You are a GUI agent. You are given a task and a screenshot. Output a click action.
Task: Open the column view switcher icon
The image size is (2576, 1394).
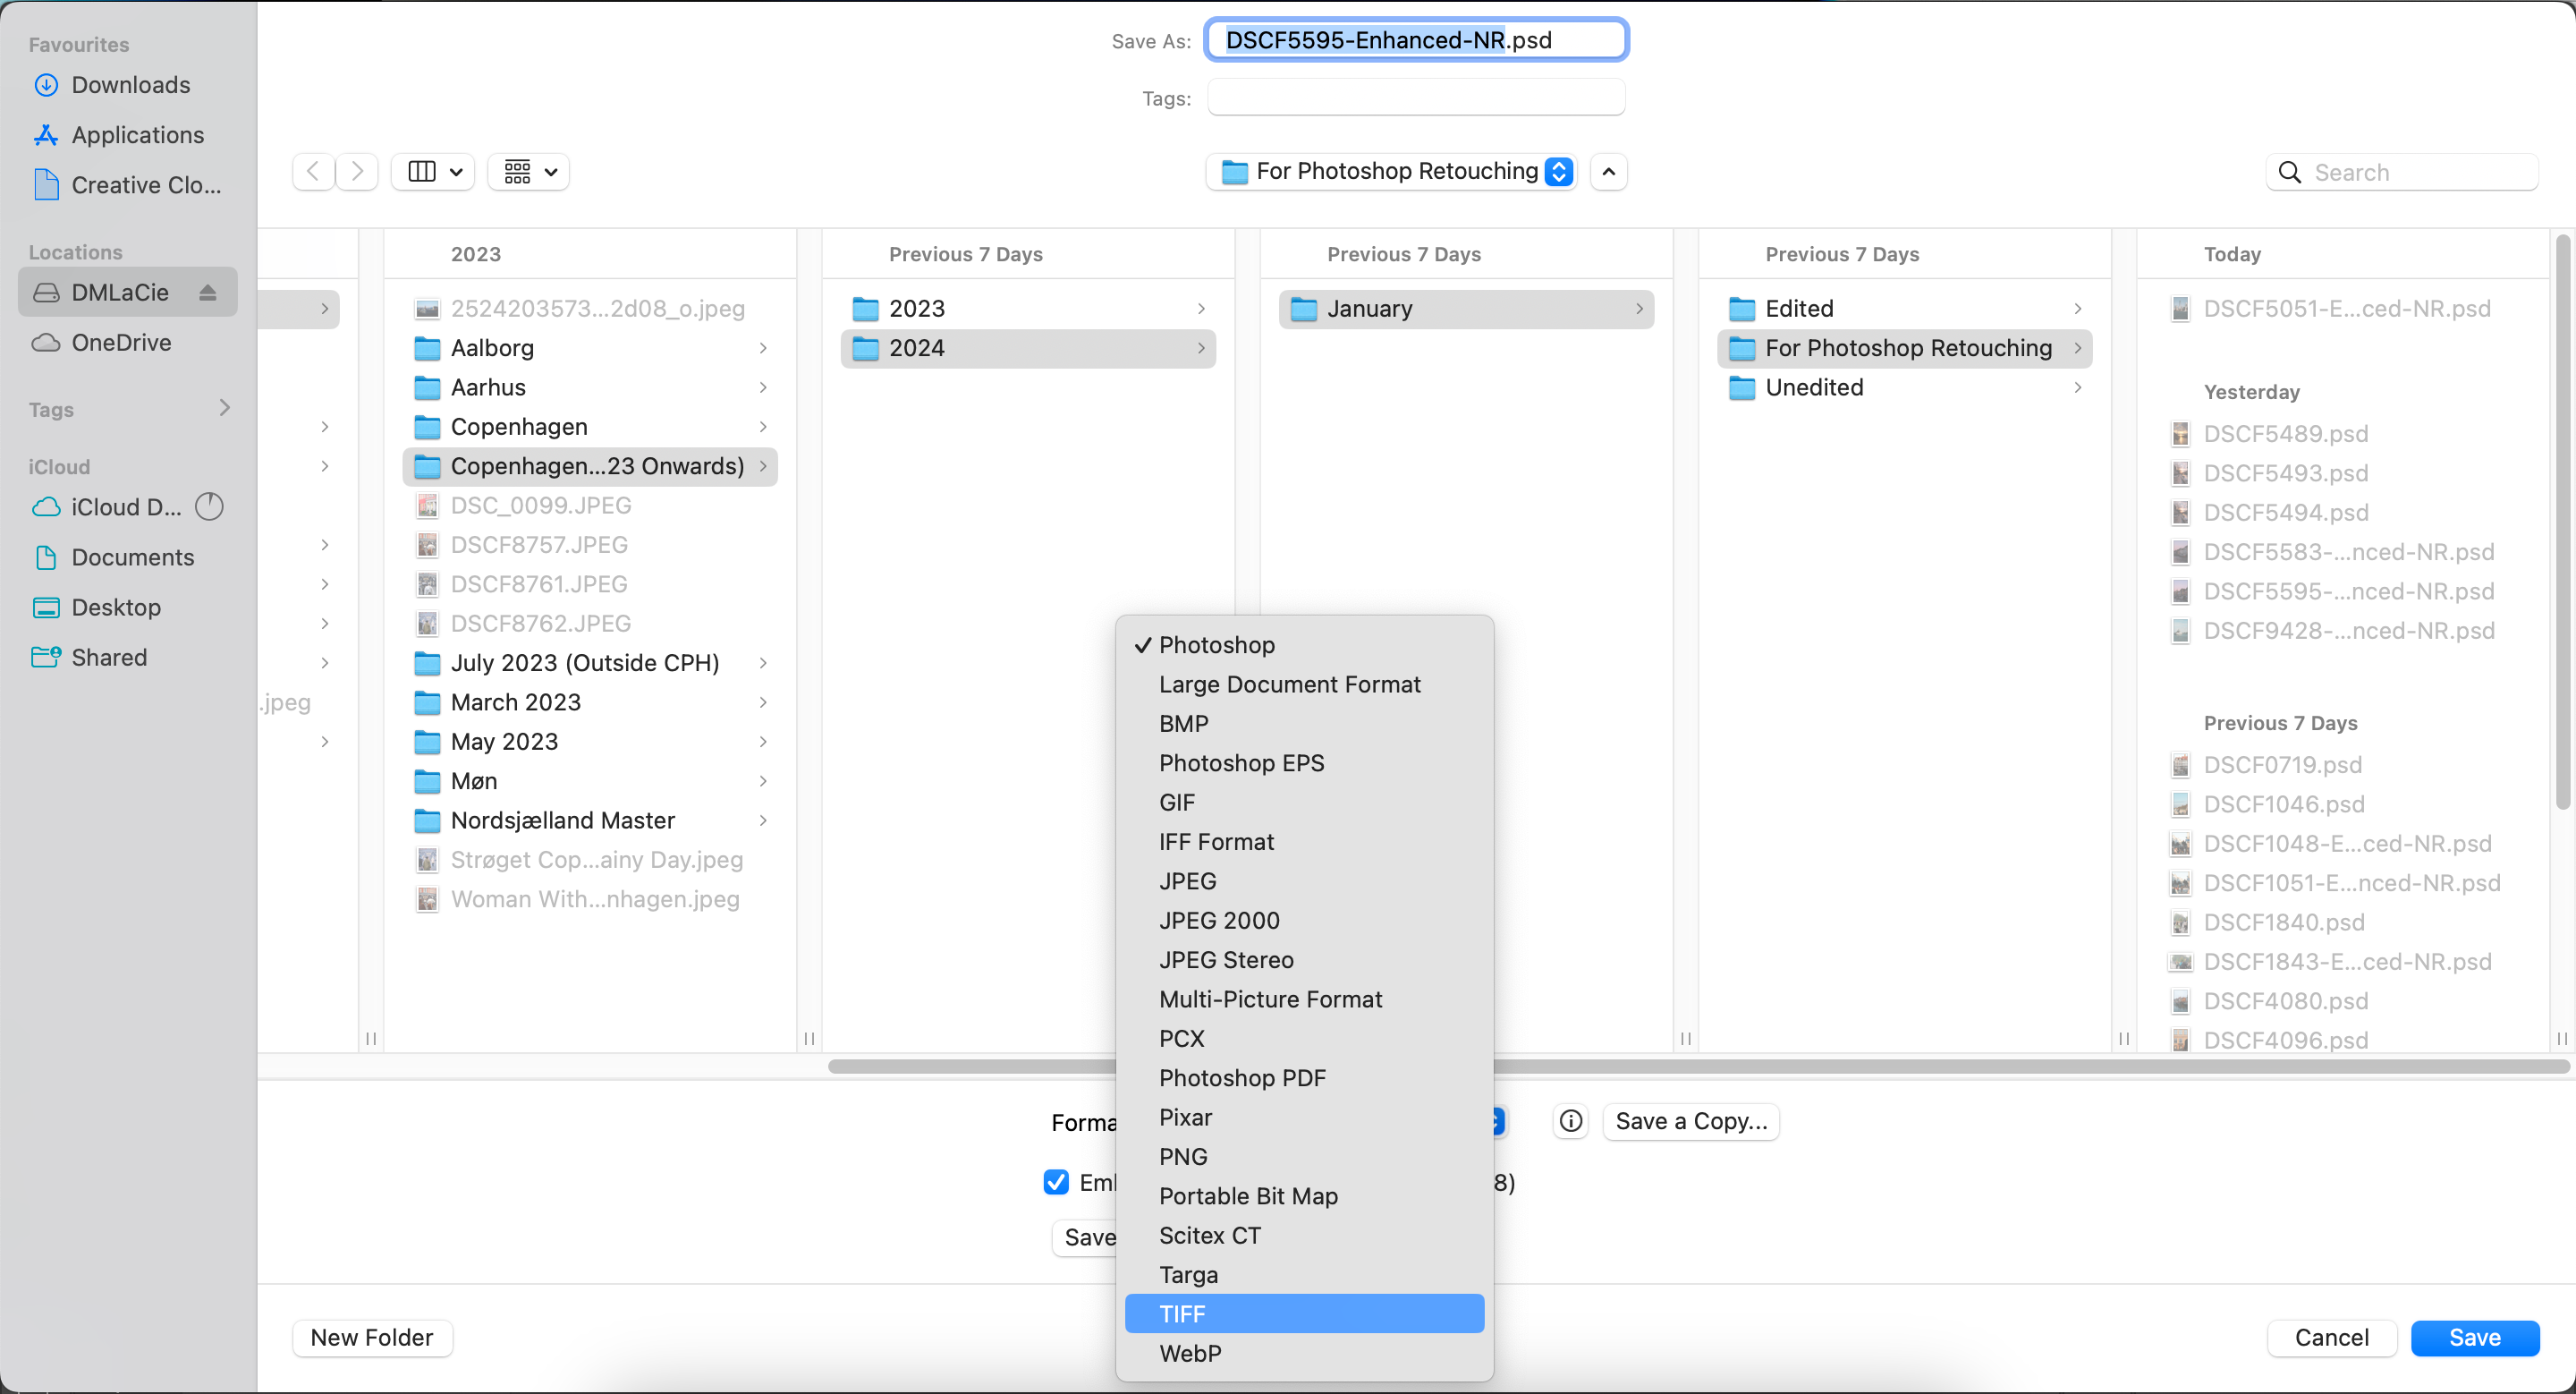click(433, 172)
